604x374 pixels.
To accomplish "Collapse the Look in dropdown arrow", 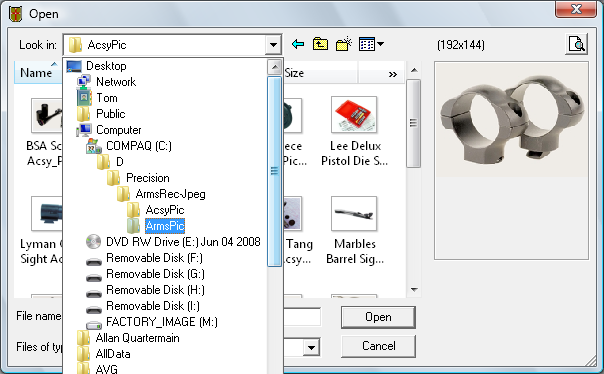I will [x=273, y=45].
